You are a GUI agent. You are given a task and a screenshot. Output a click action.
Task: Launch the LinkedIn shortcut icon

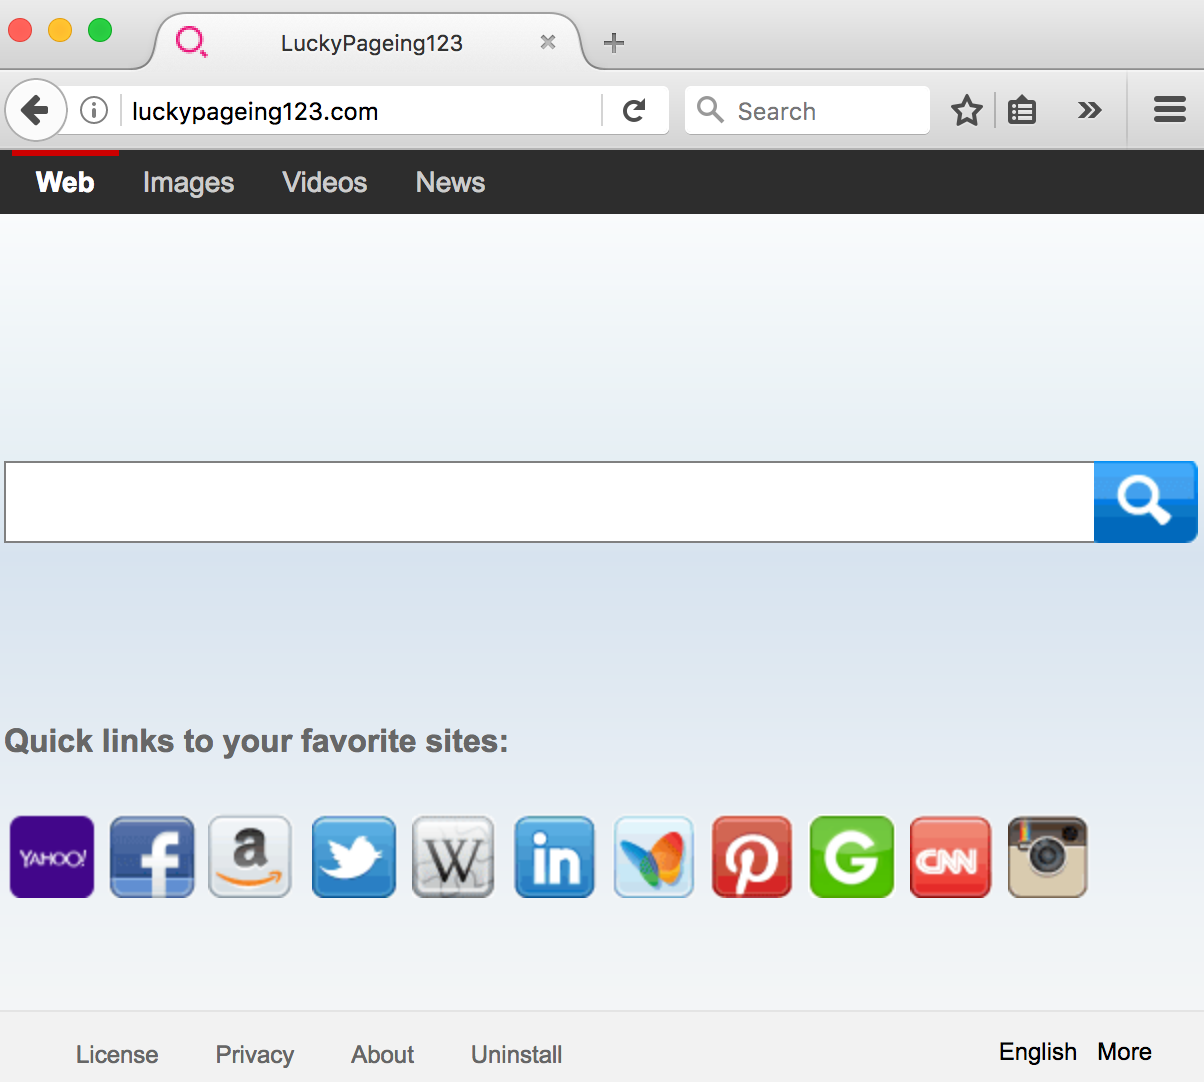click(x=554, y=857)
